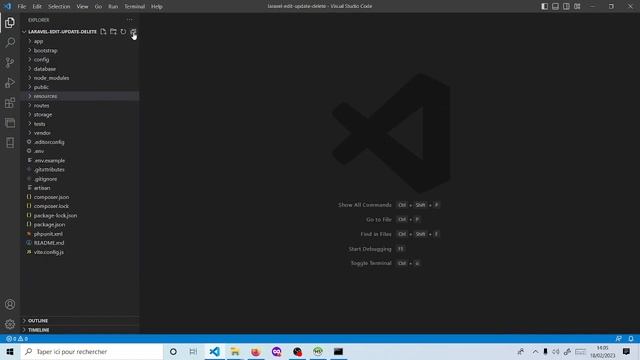
Task: Collapse all folders in Explorer
Action: click(133, 31)
